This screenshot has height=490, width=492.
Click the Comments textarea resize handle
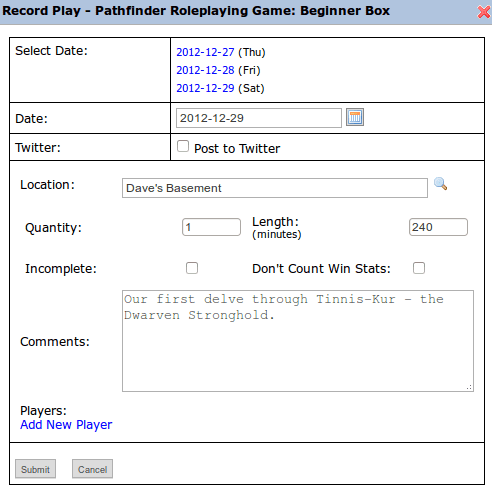point(469,387)
